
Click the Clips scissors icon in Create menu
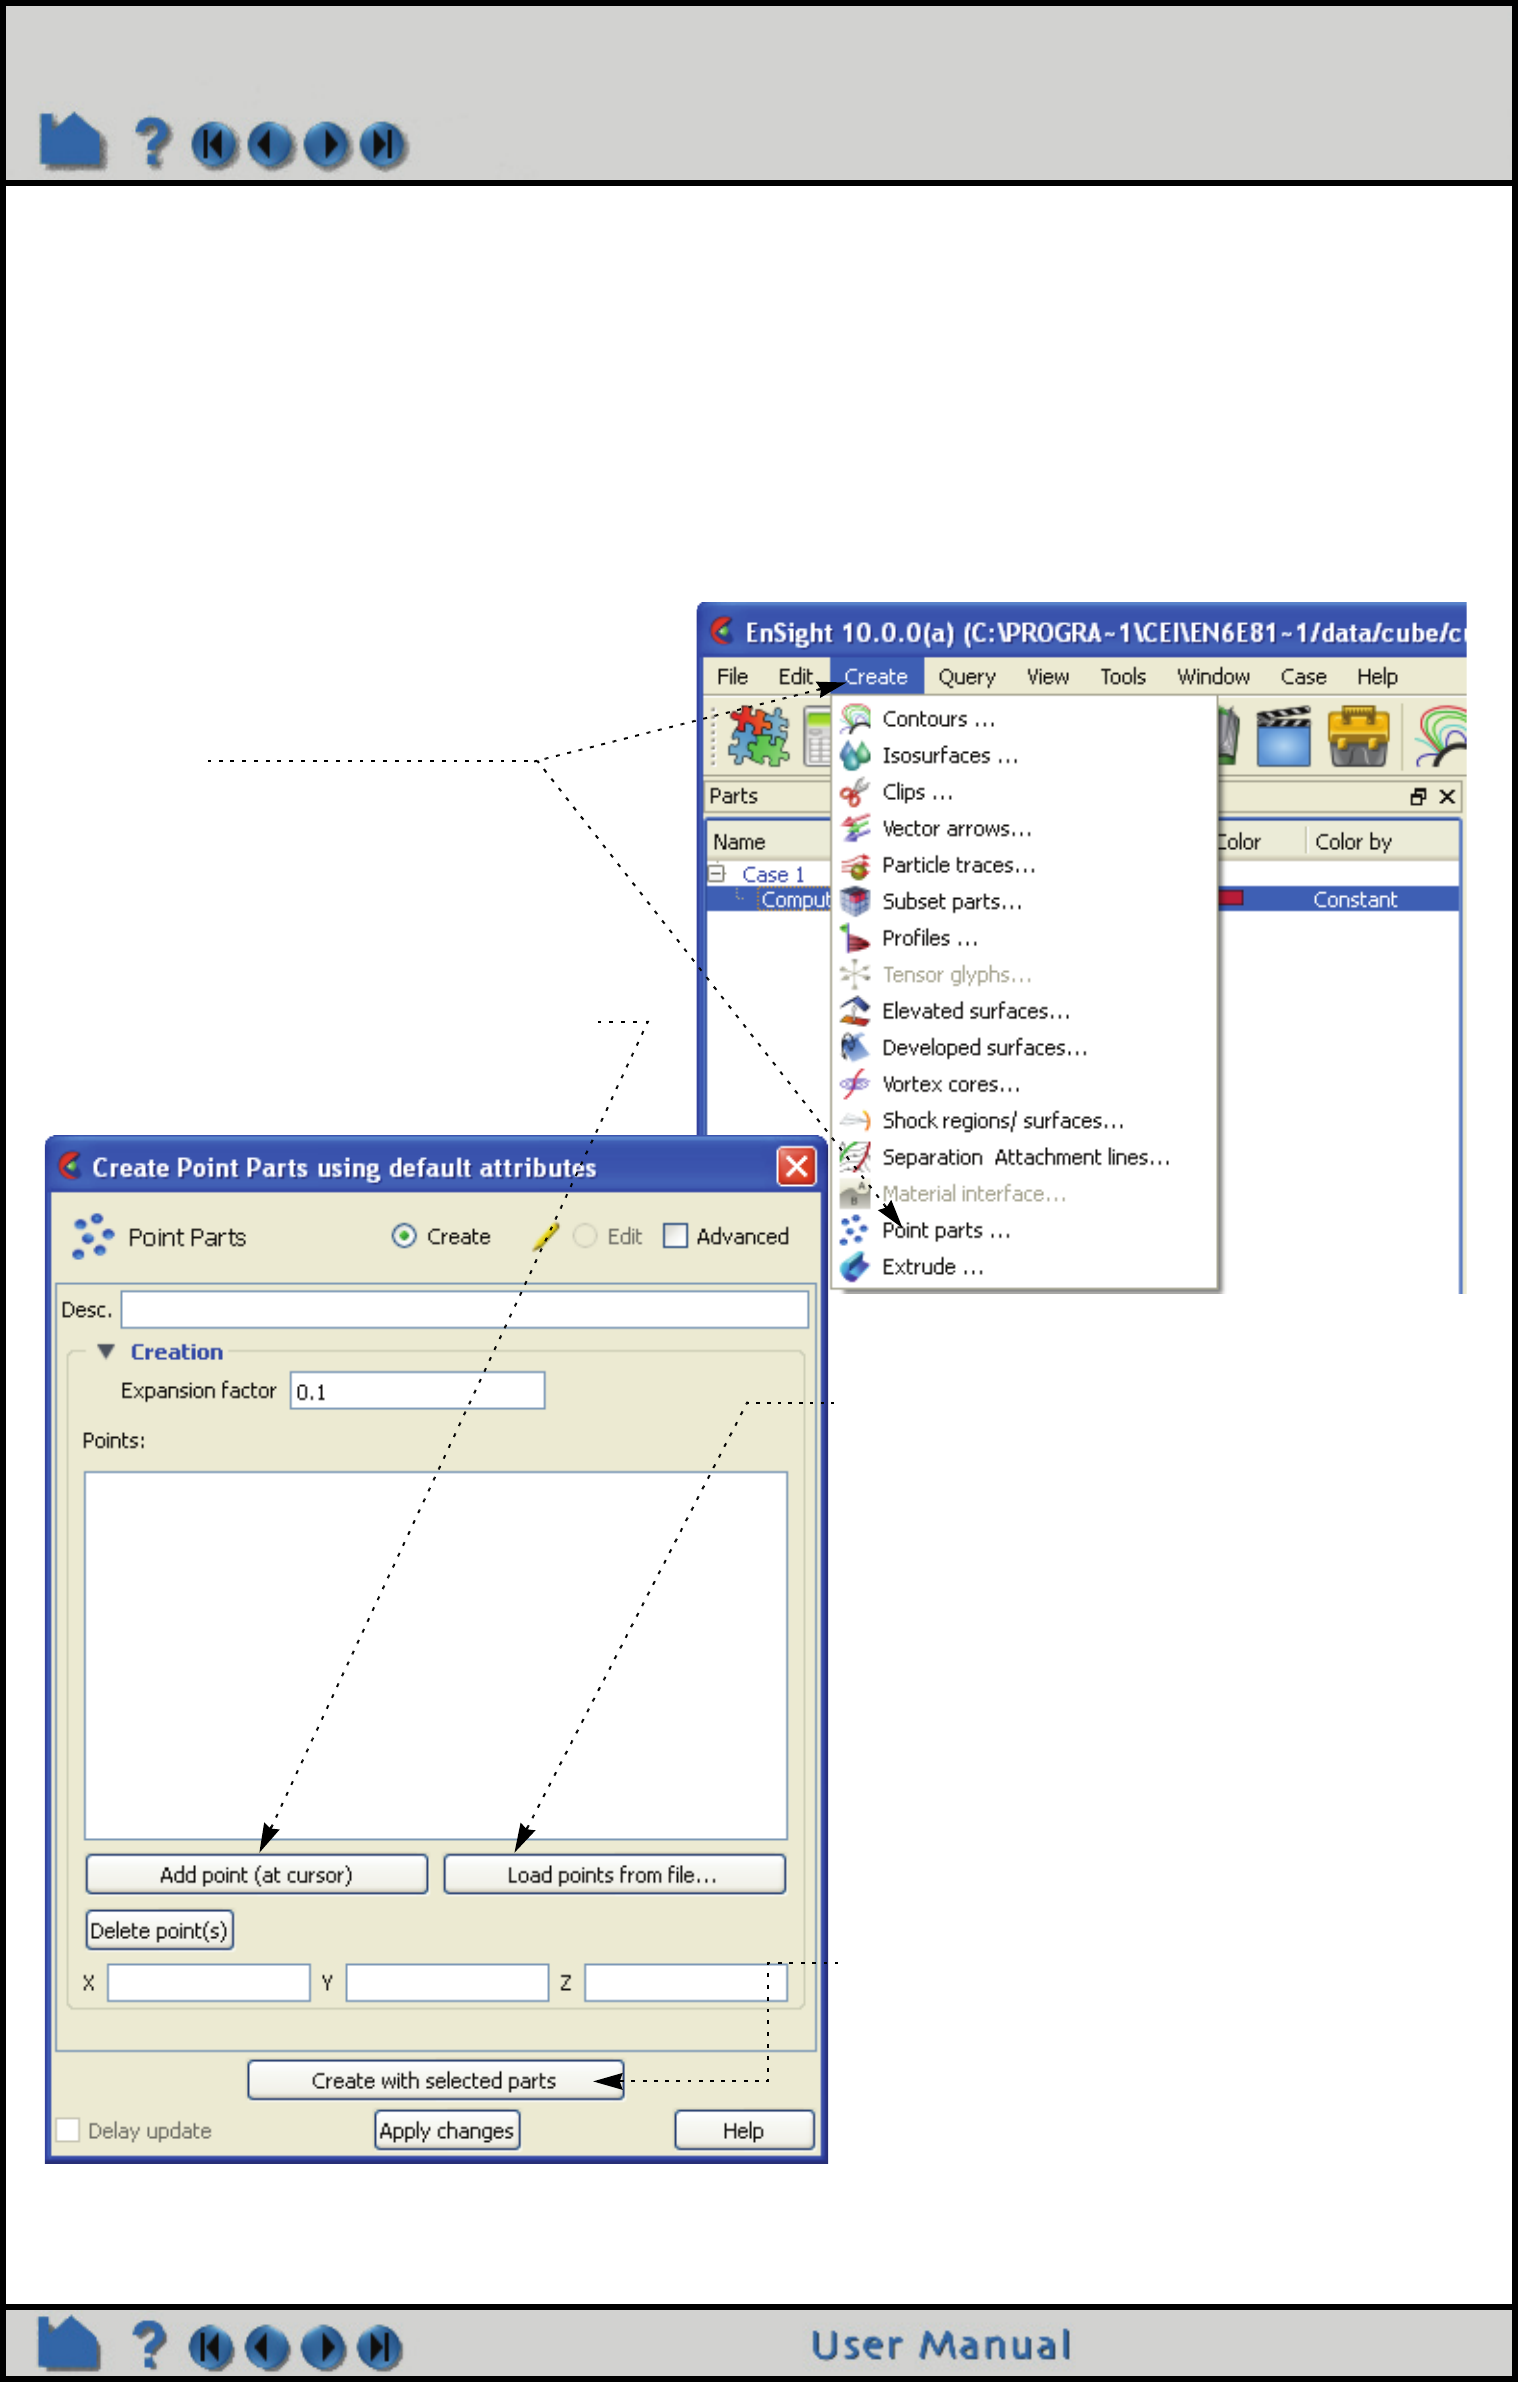[x=856, y=792]
